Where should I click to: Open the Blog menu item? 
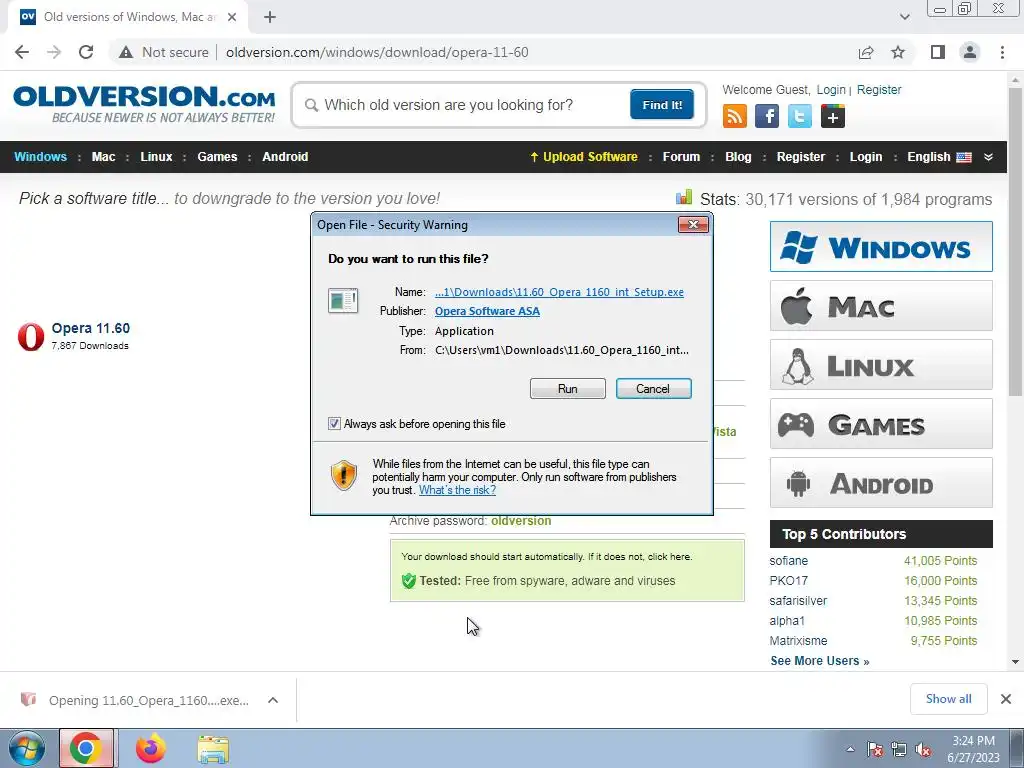(x=738, y=157)
